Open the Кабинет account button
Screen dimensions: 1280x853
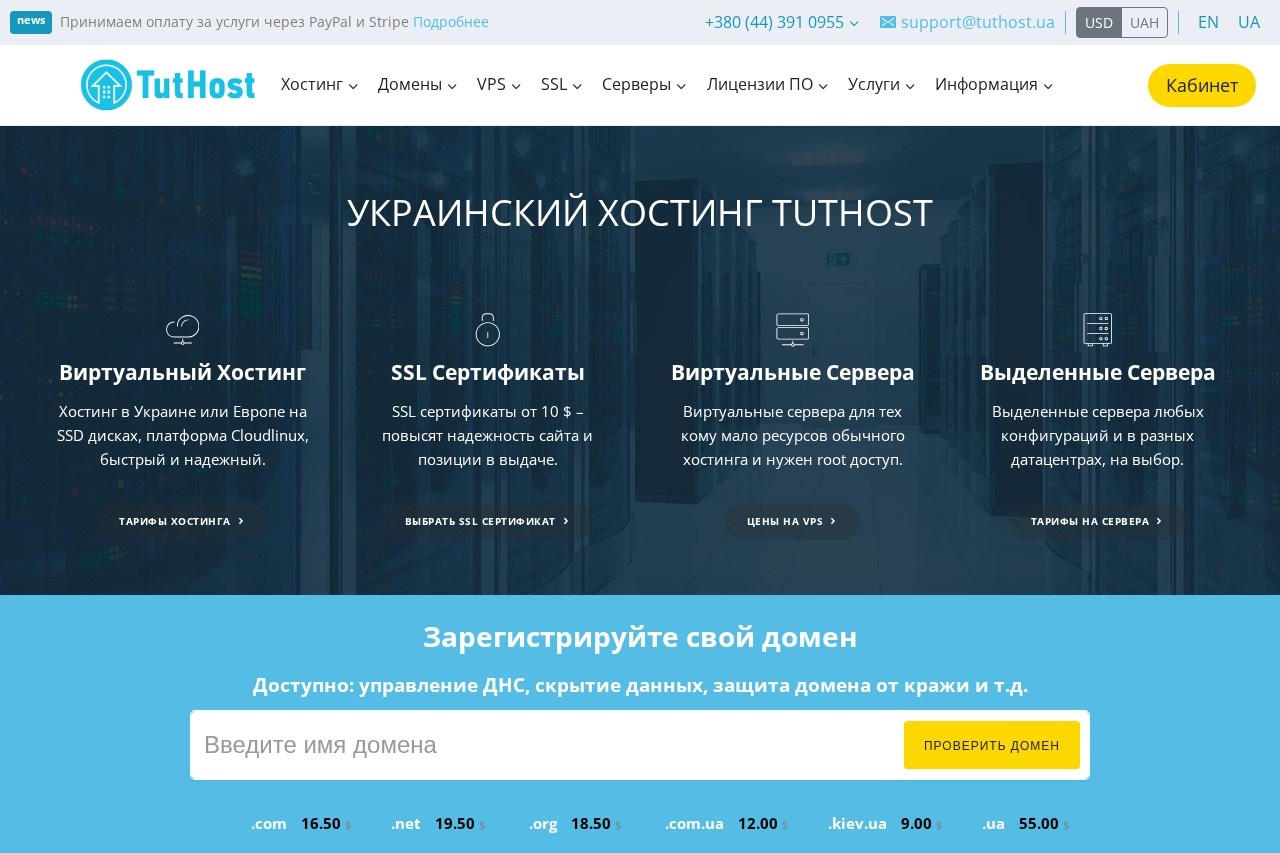tap(1201, 85)
